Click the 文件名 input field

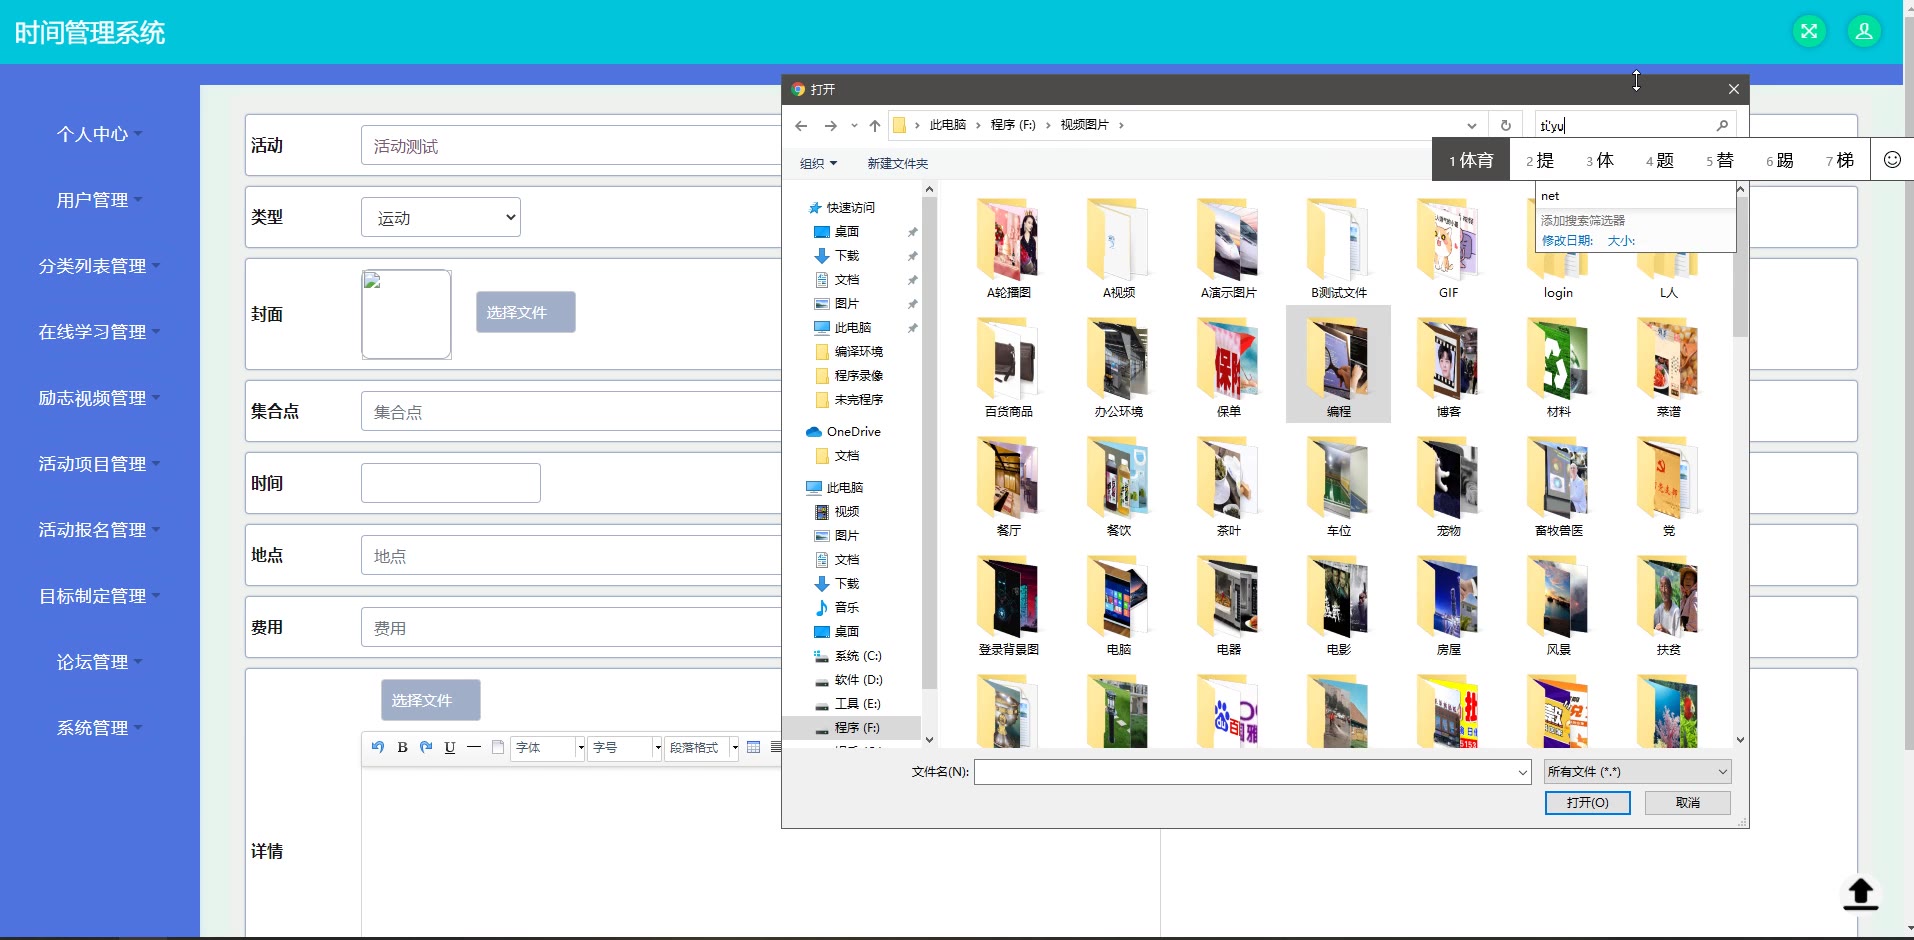(1252, 772)
